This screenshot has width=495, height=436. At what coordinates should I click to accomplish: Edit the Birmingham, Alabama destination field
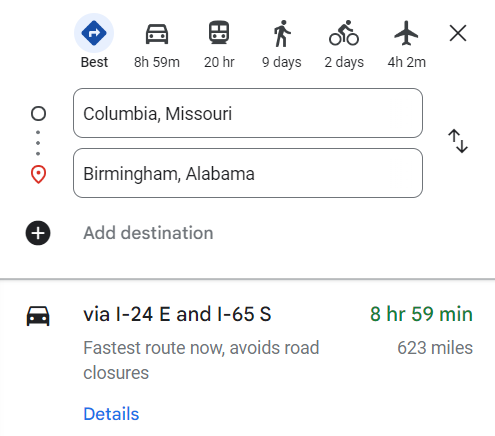click(248, 173)
